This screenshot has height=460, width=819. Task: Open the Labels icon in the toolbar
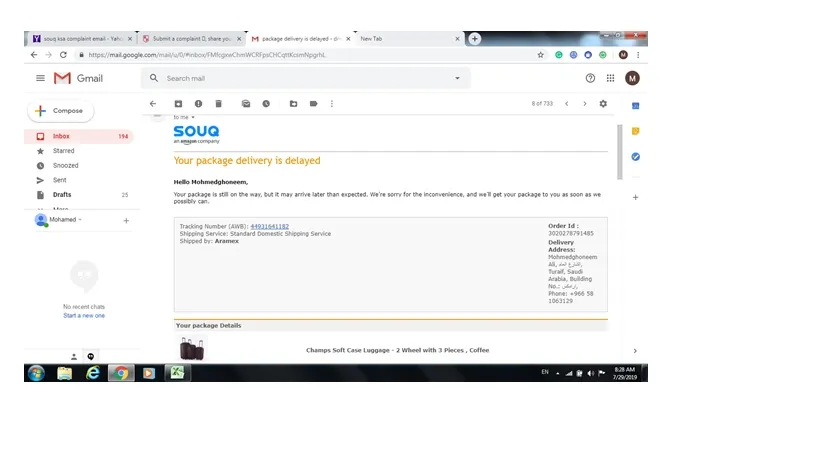313,104
